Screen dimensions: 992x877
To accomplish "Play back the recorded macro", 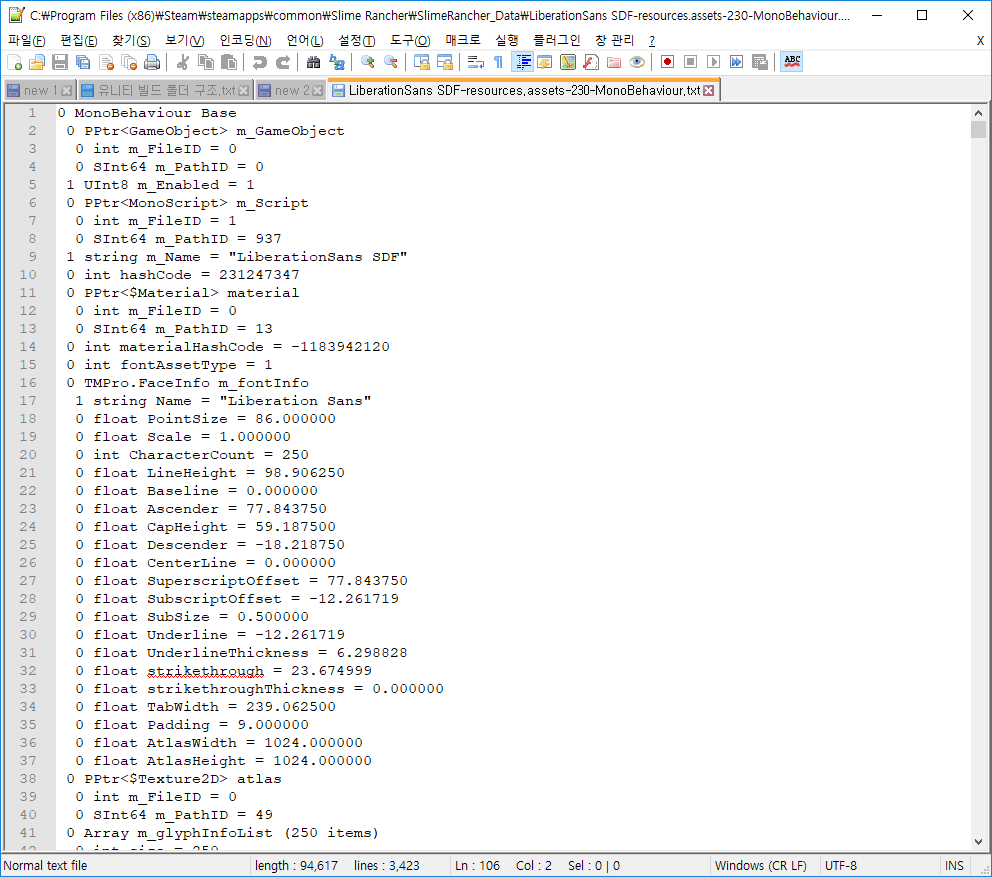I will [x=714, y=61].
